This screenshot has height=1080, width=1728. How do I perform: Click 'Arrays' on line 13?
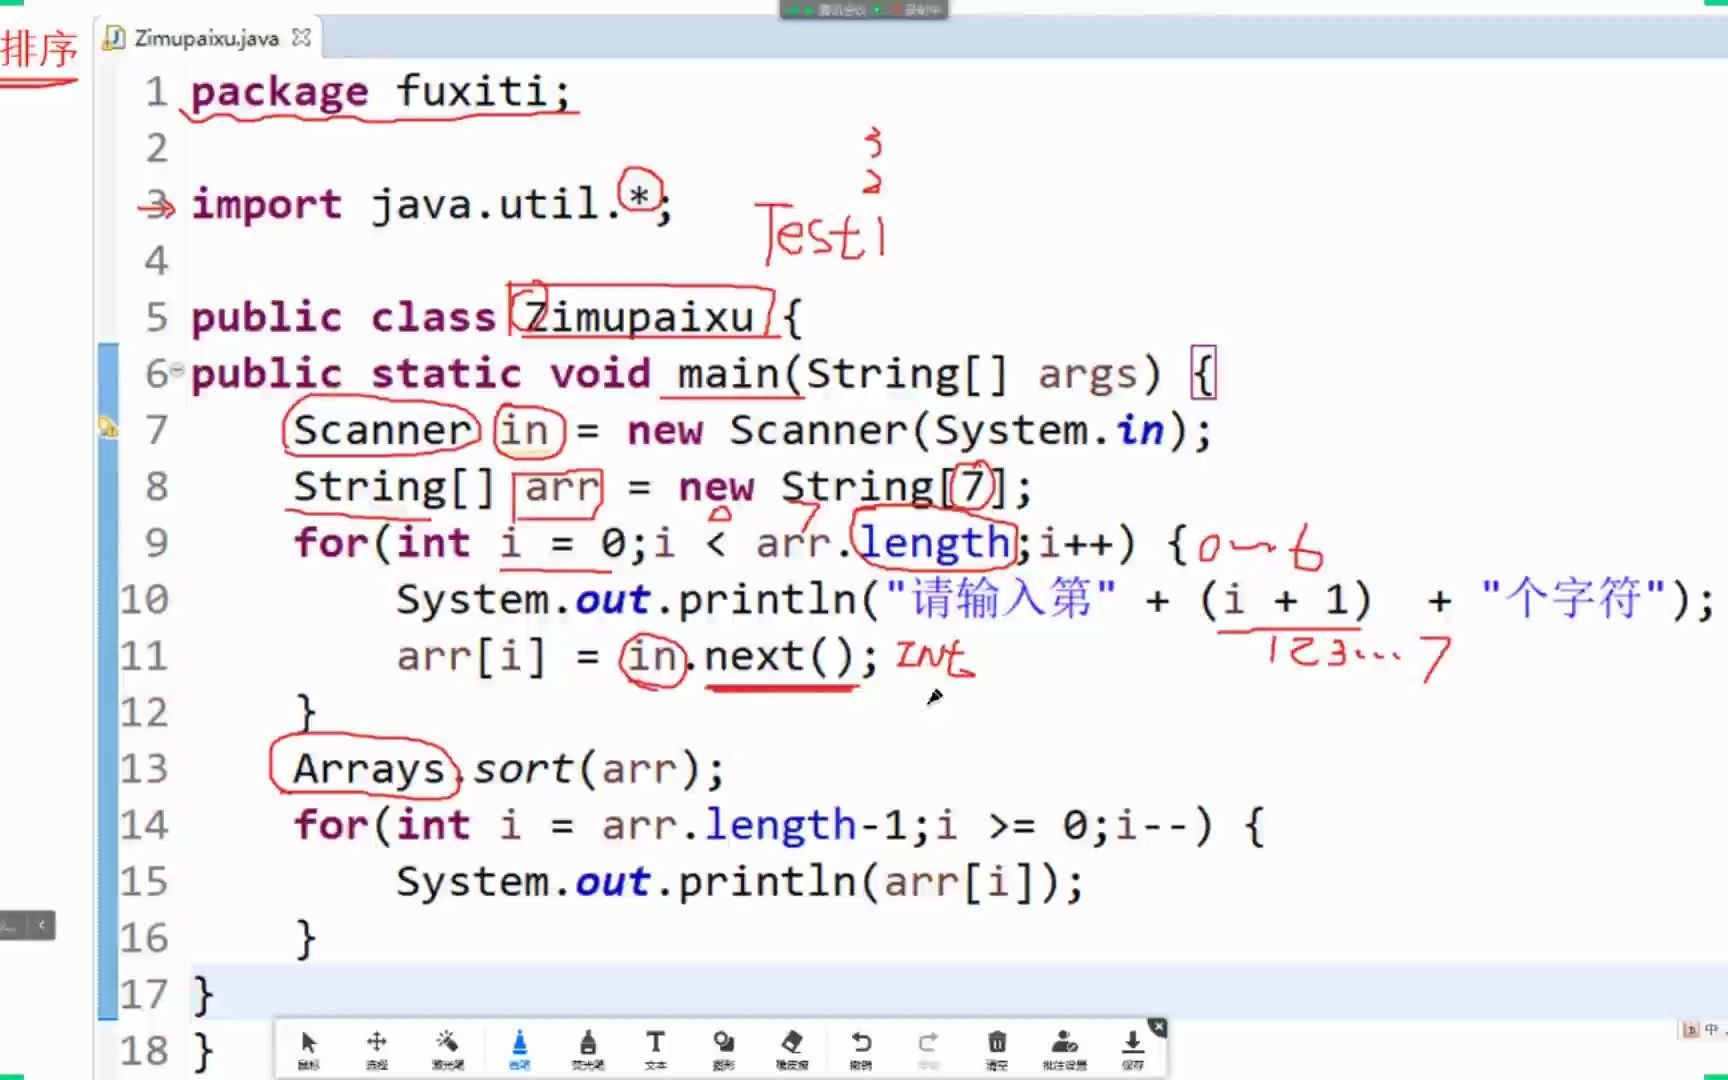[x=368, y=769]
